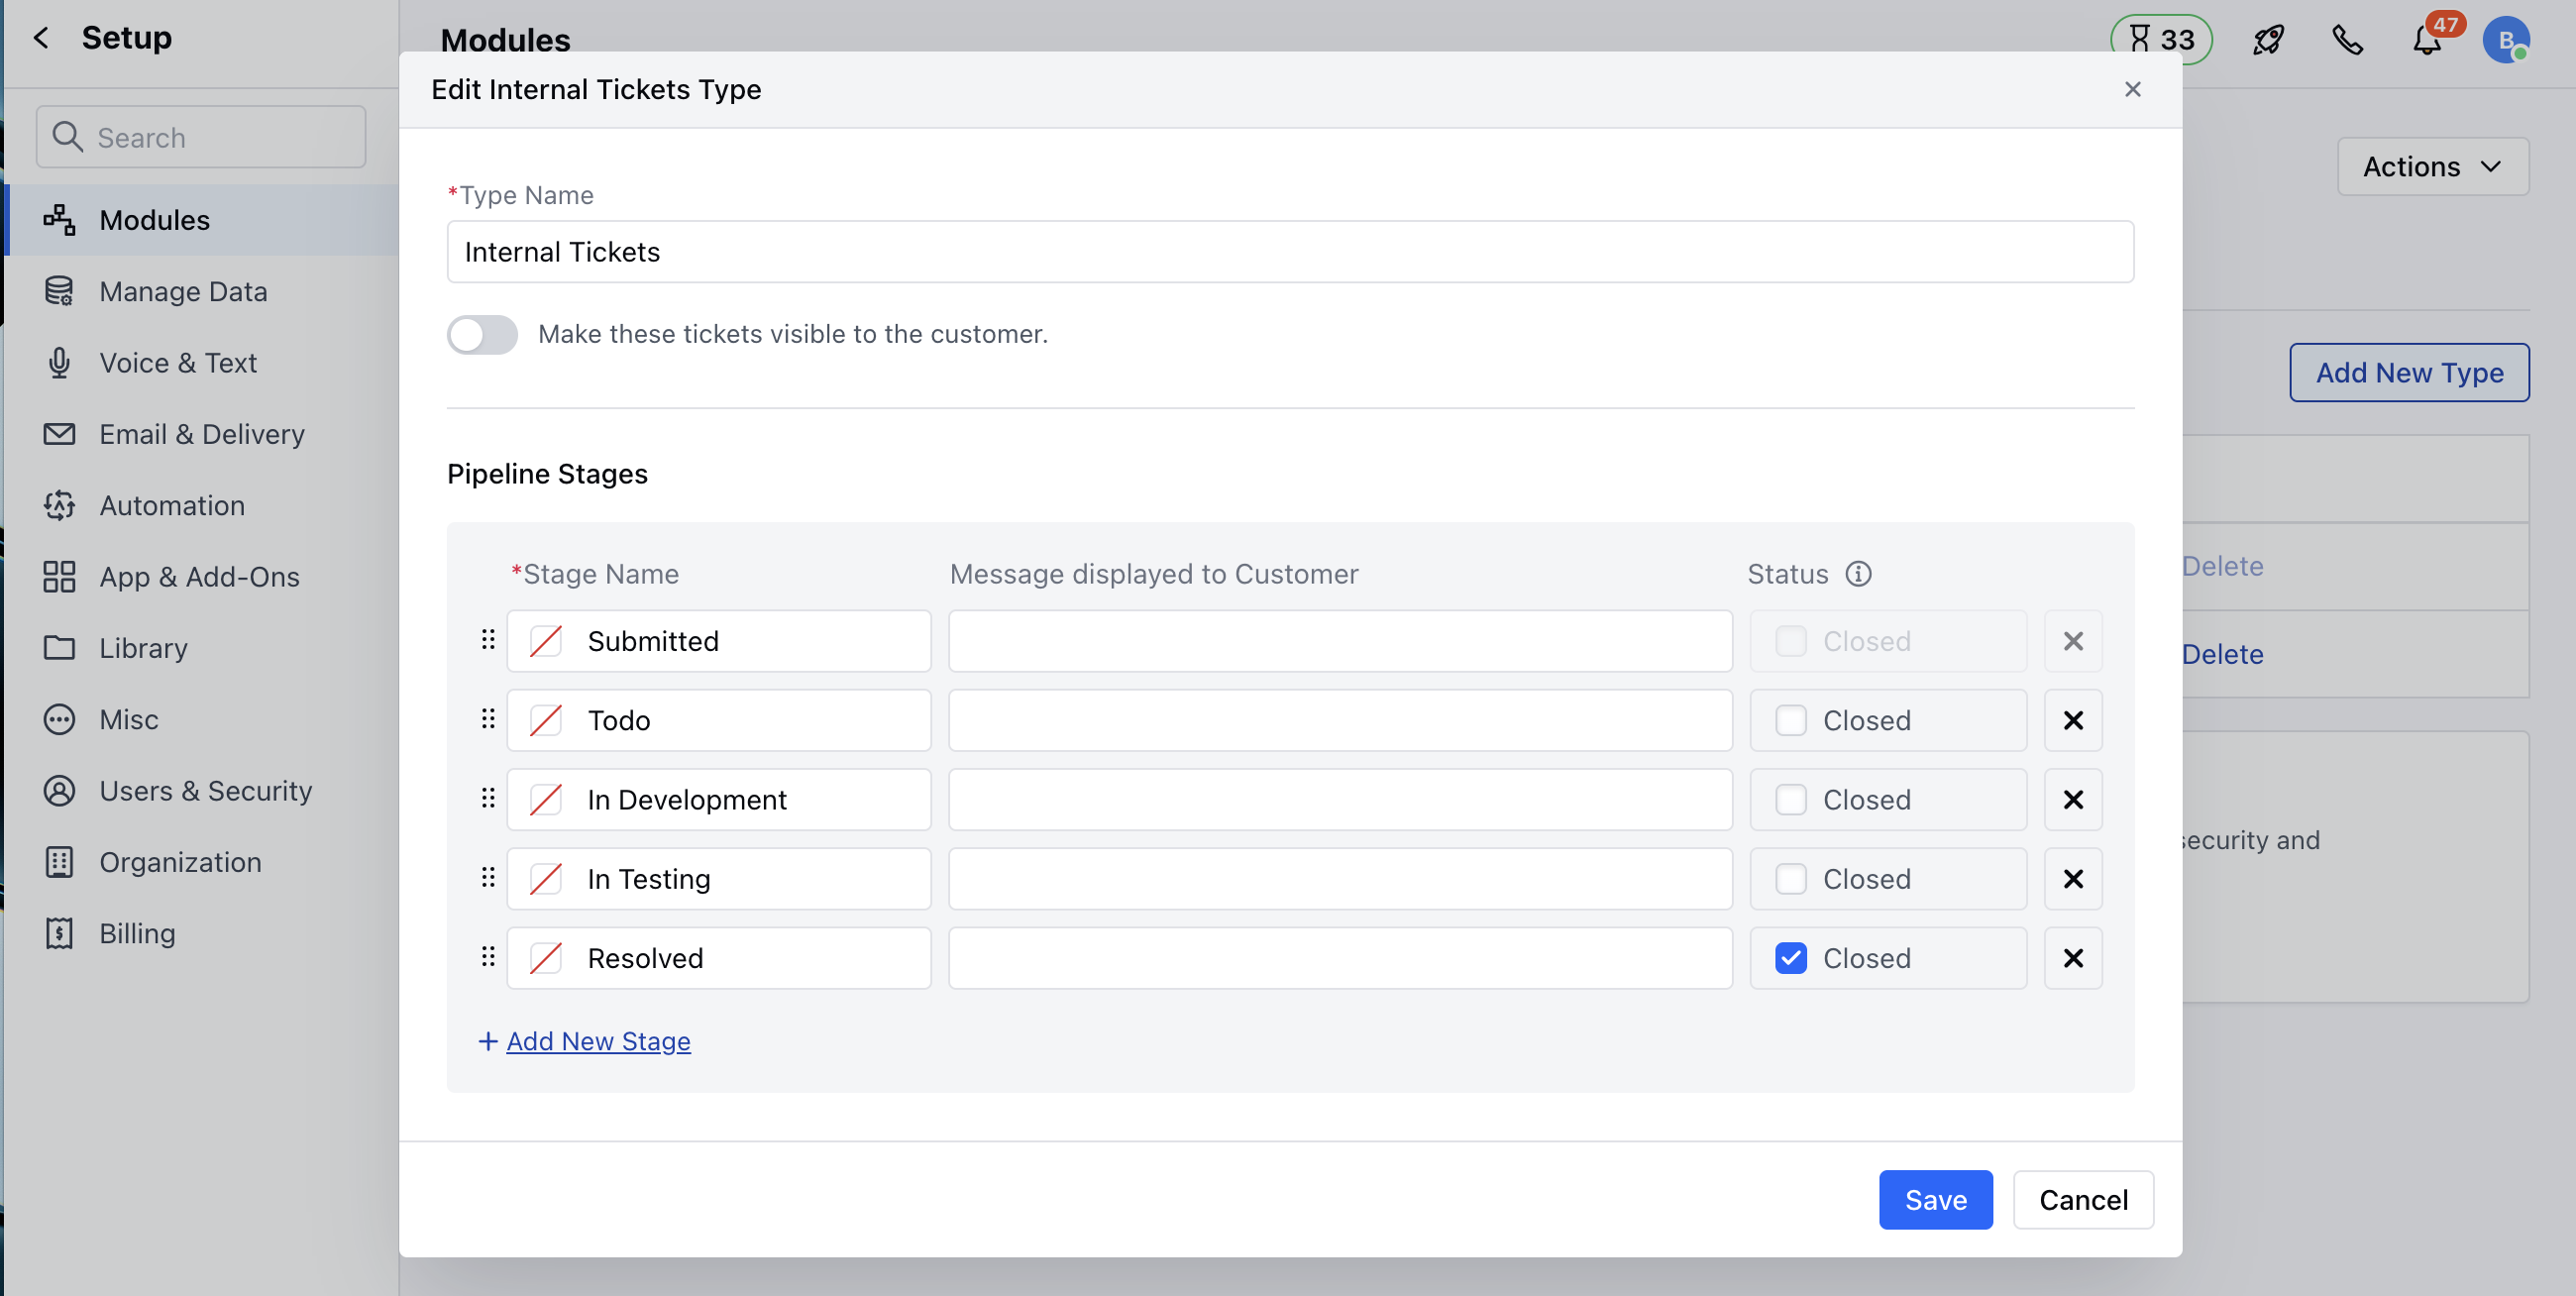Click the Status info icon
Screen dimensions: 2576x1296
coord(1858,574)
